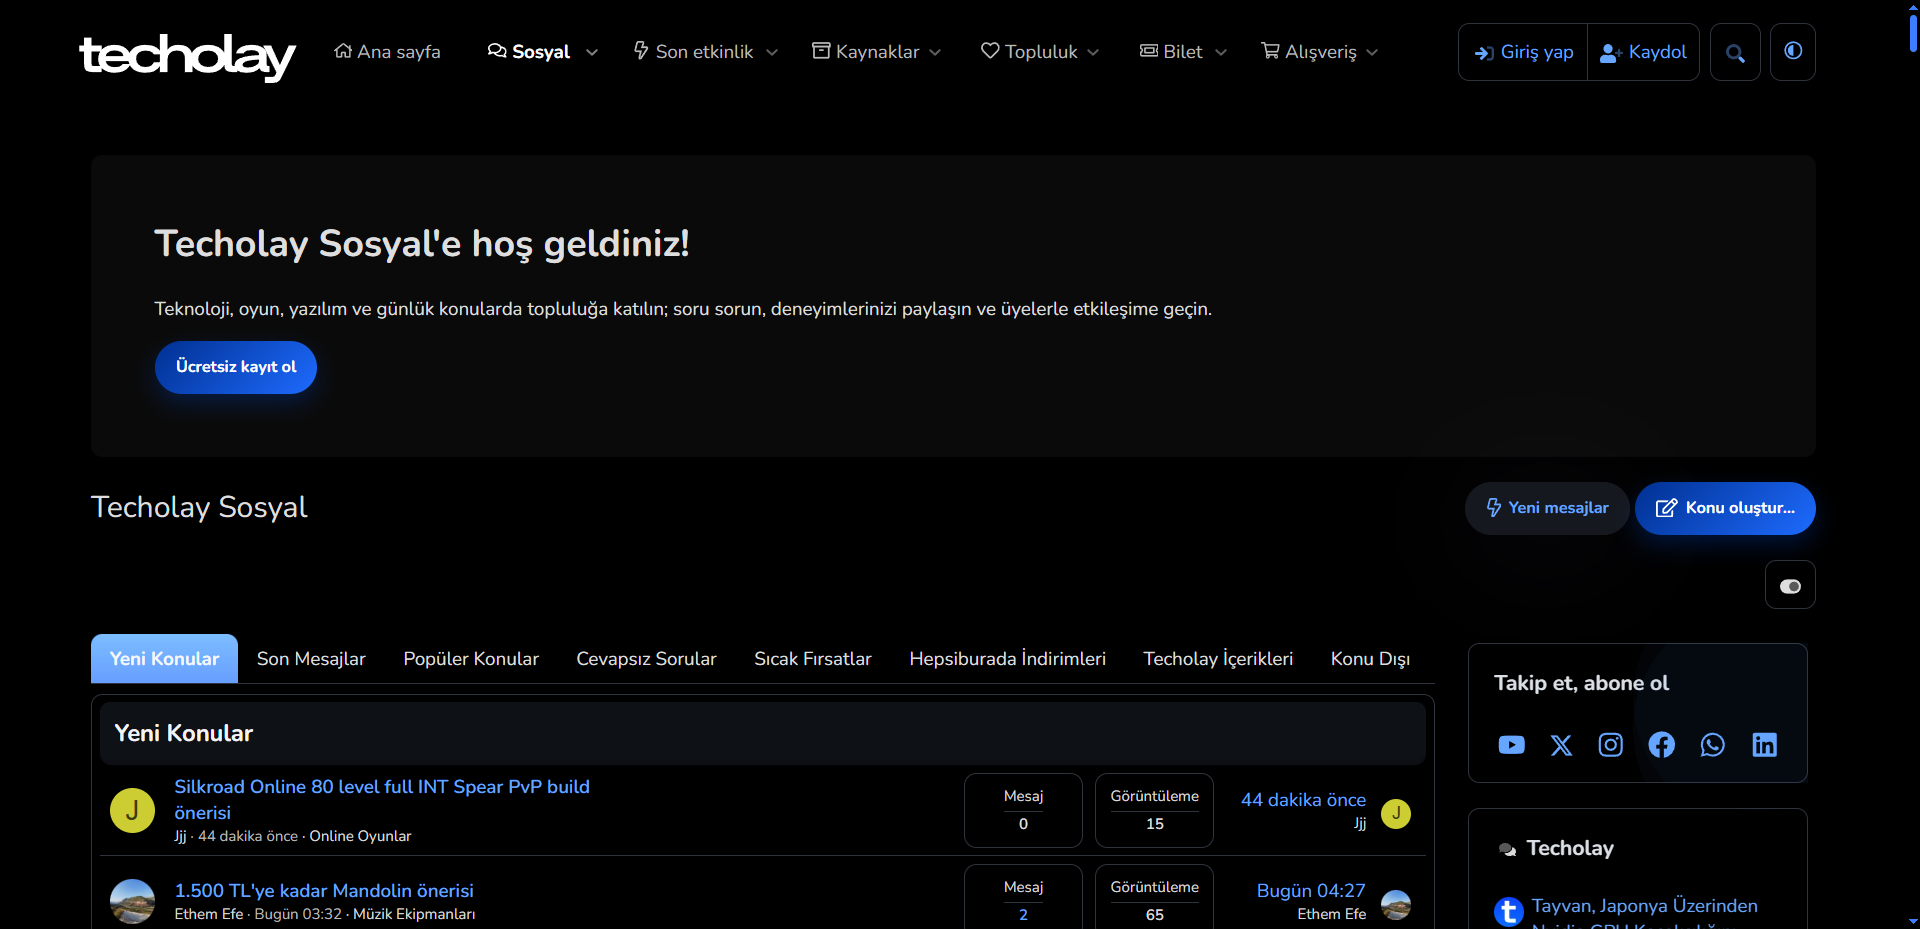
Task: Open the X social icon
Action: [1561, 745]
